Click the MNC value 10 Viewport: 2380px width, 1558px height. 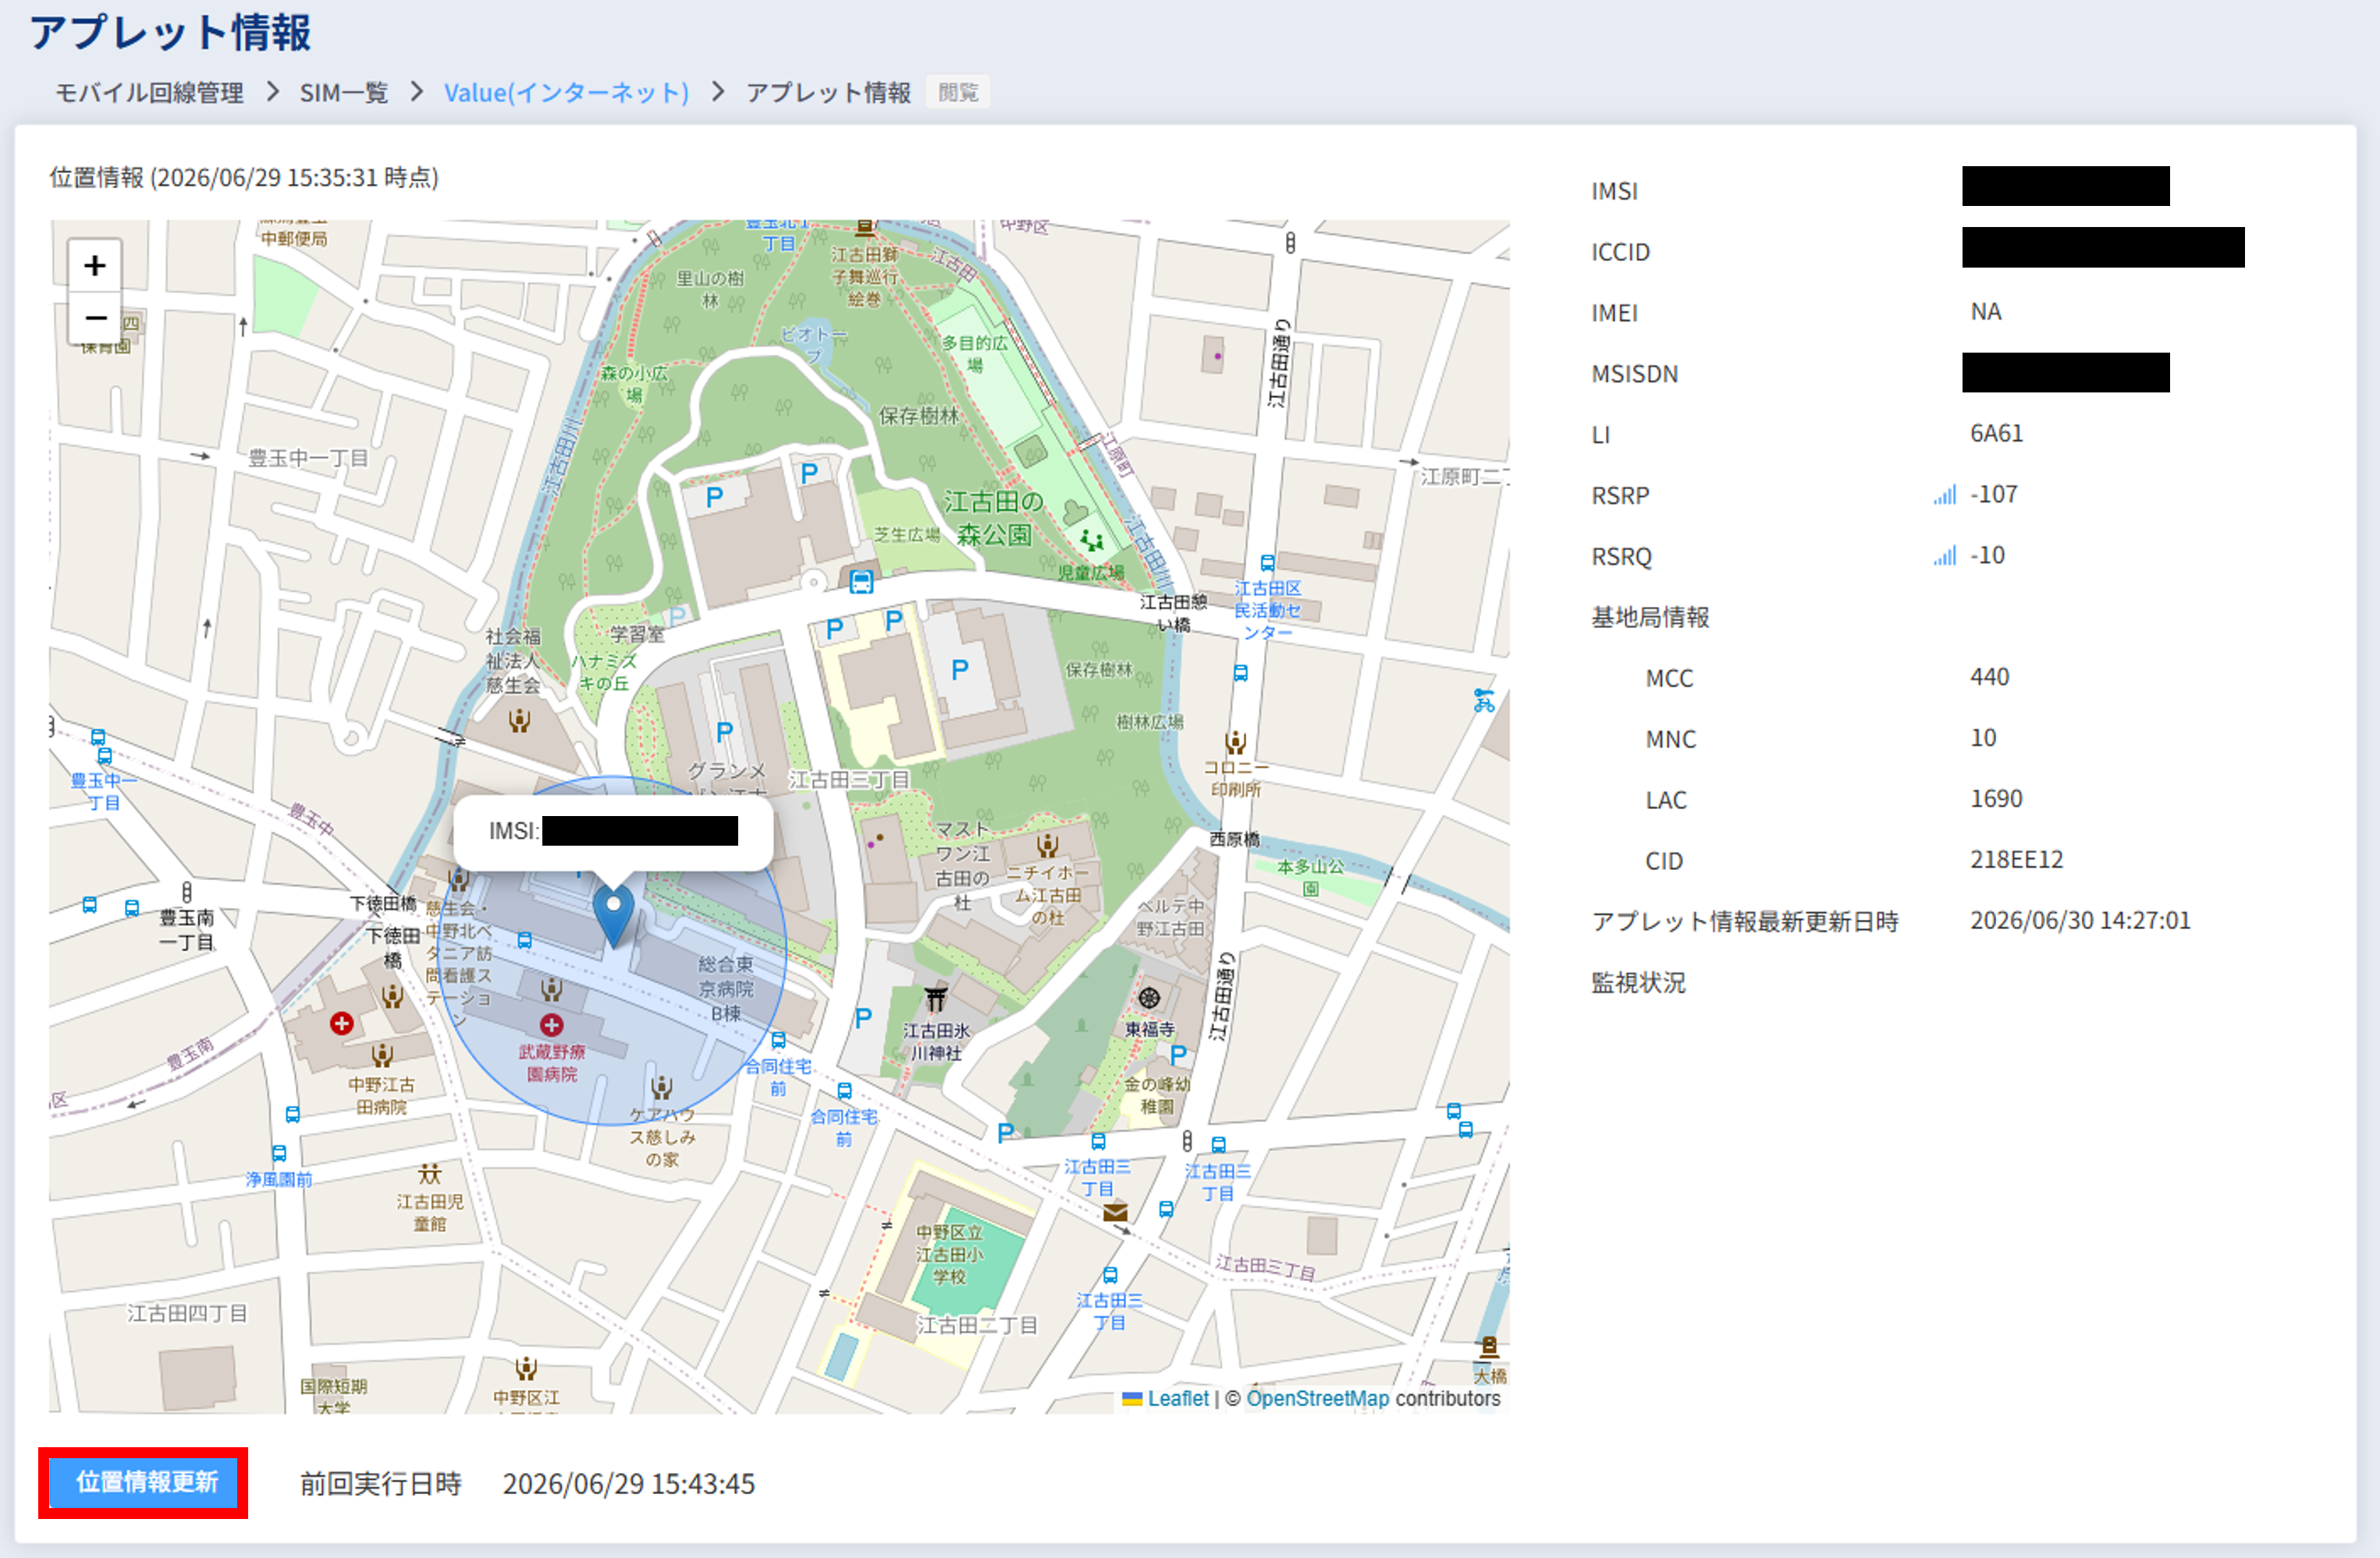[1983, 738]
